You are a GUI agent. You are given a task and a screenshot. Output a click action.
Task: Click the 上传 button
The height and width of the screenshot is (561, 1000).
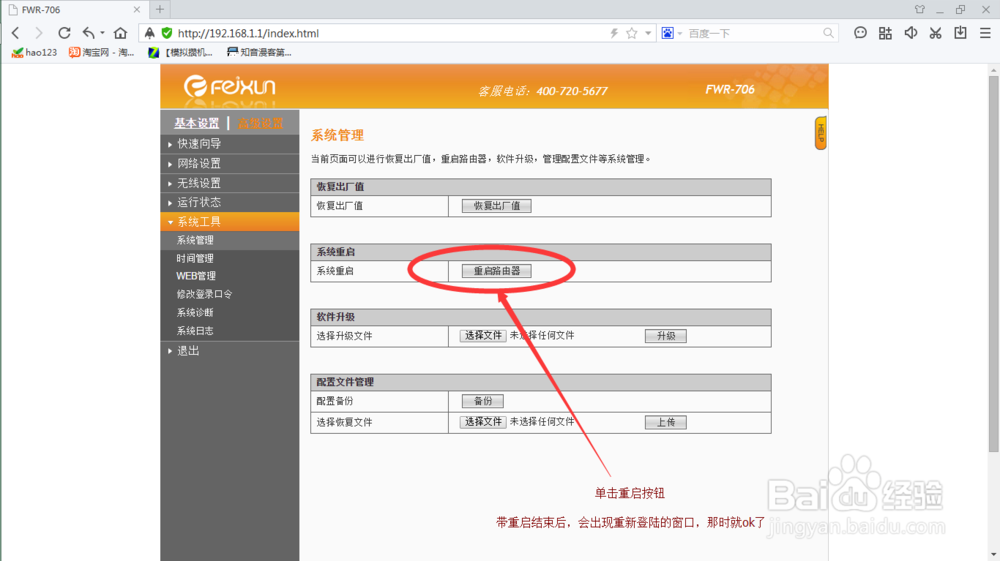(x=666, y=422)
